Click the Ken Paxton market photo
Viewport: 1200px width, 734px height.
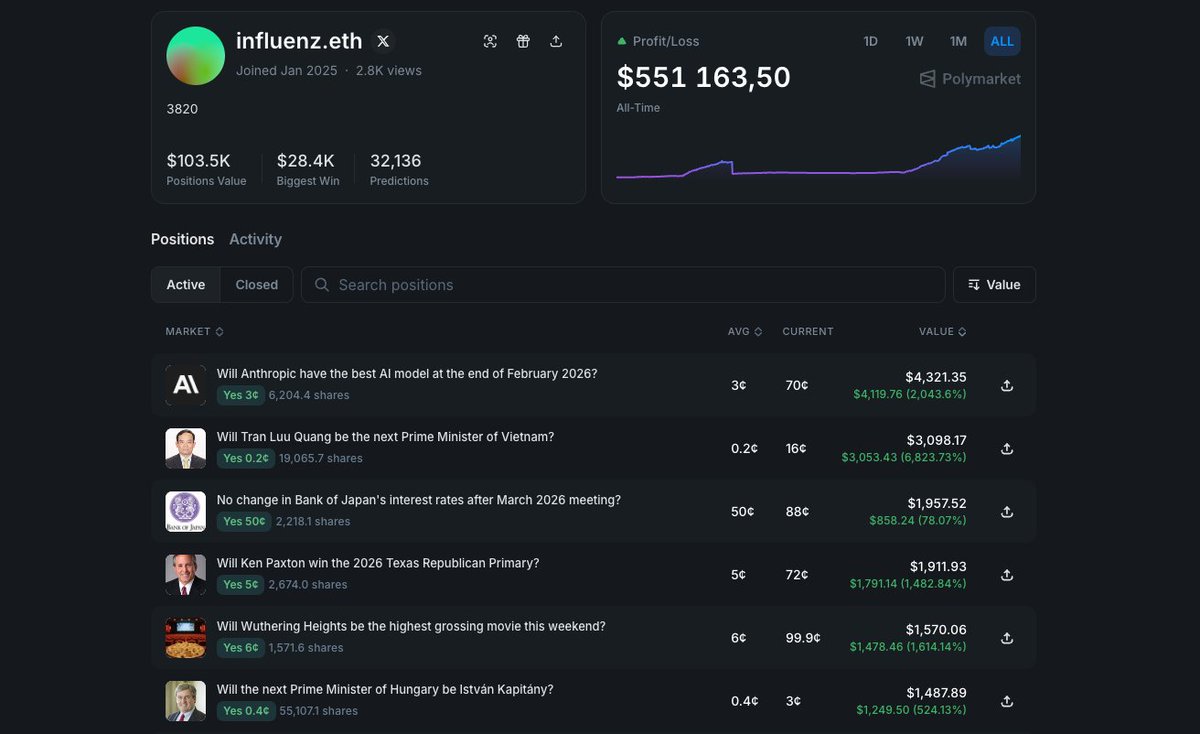186,574
